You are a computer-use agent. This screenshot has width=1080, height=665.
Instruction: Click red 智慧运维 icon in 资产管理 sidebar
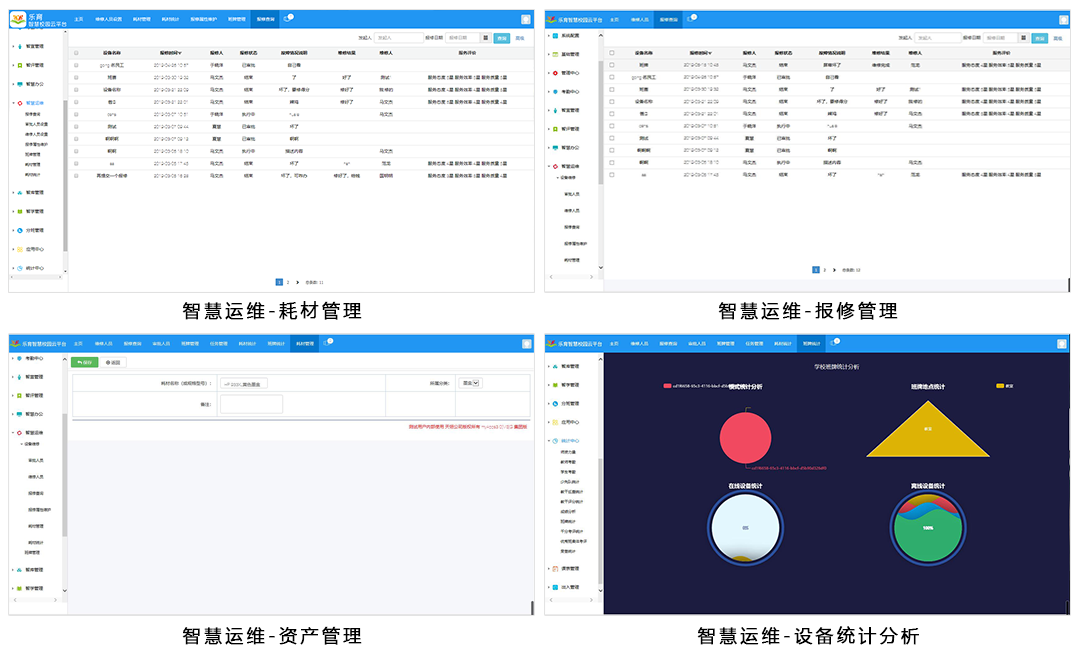click(20, 433)
